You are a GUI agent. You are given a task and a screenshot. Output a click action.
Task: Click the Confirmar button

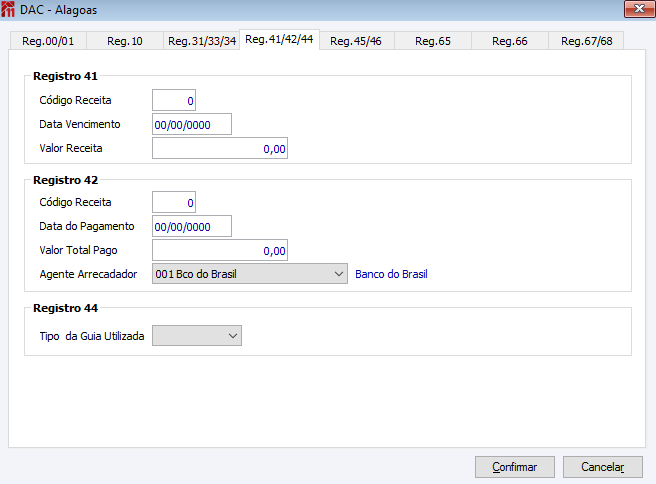pos(514,467)
